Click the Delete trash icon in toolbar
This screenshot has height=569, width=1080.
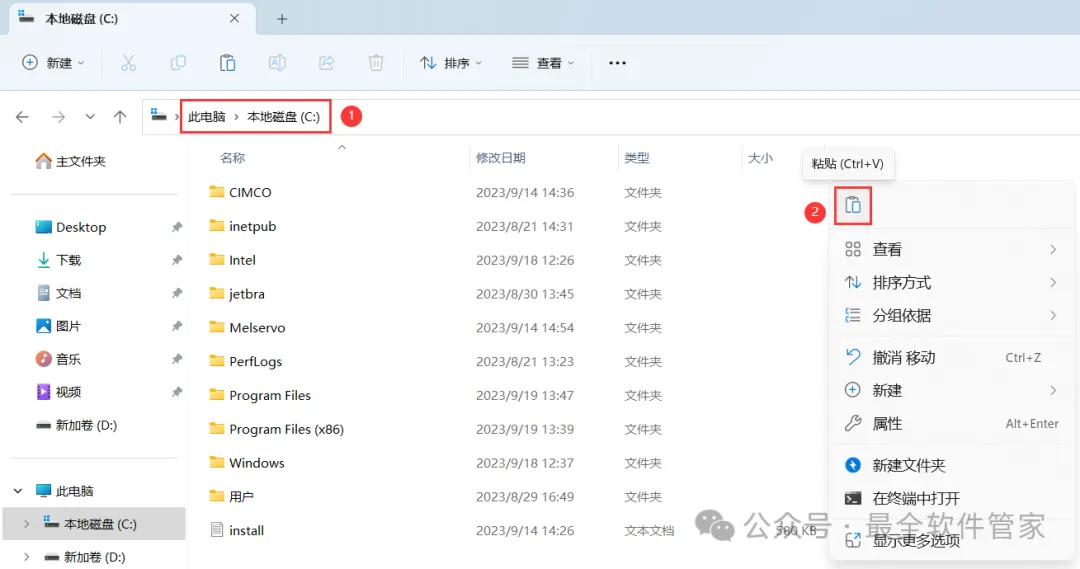click(x=376, y=63)
